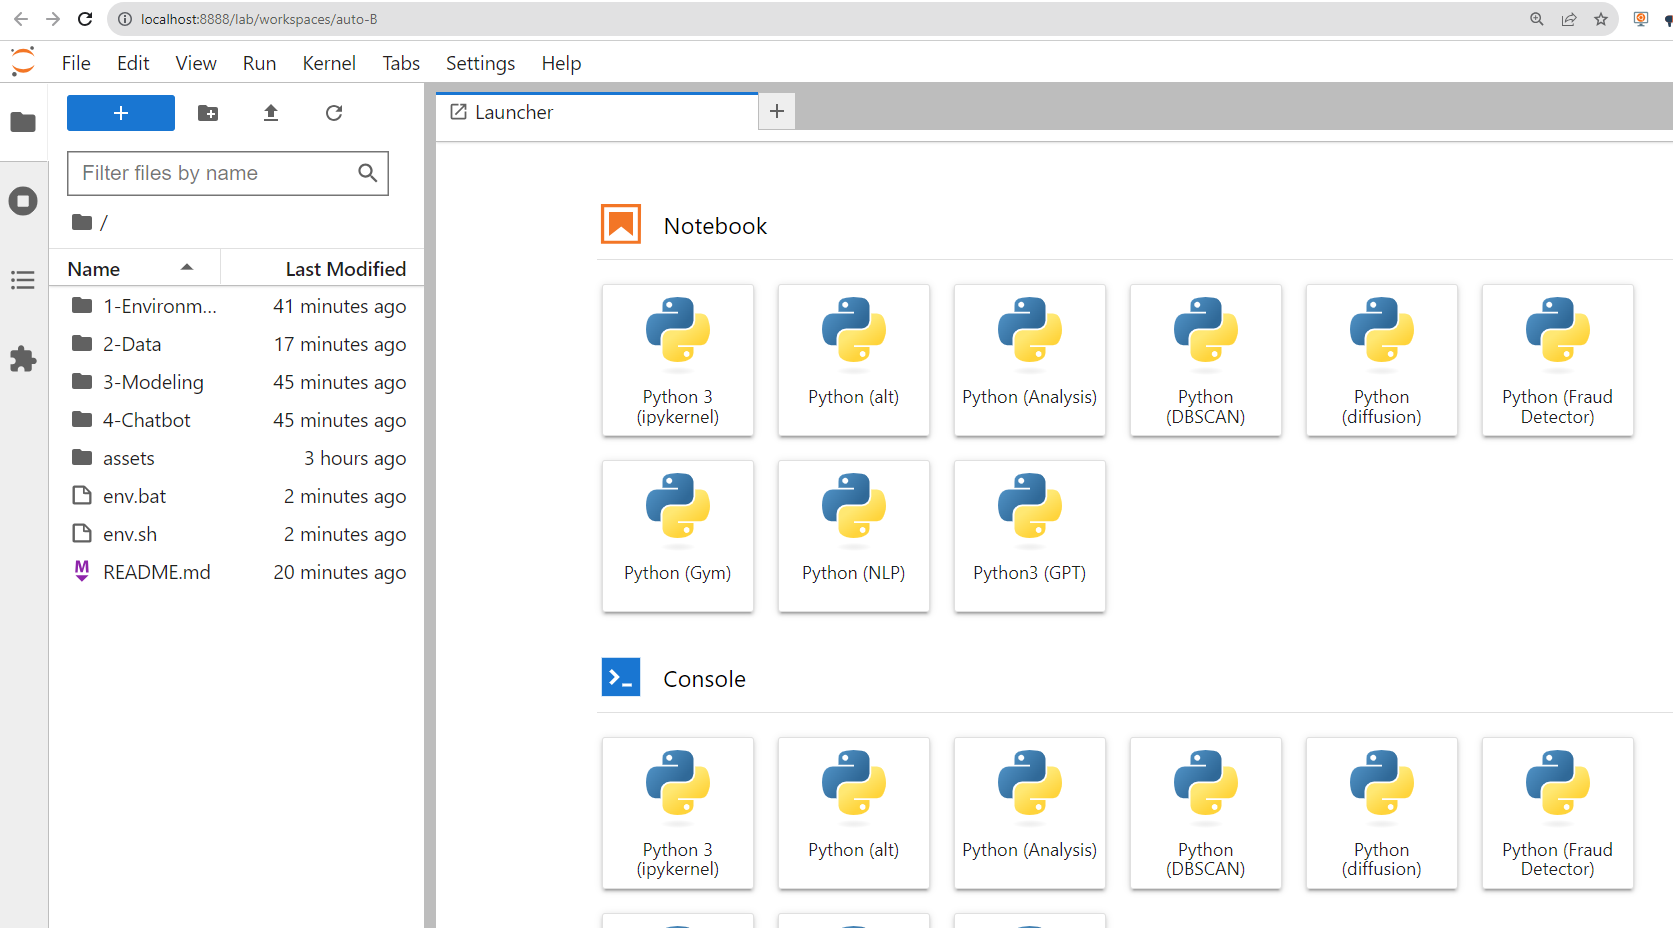Click the orange Notebook section icon
Screen dimensions: 1673x928
tap(621, 224)
